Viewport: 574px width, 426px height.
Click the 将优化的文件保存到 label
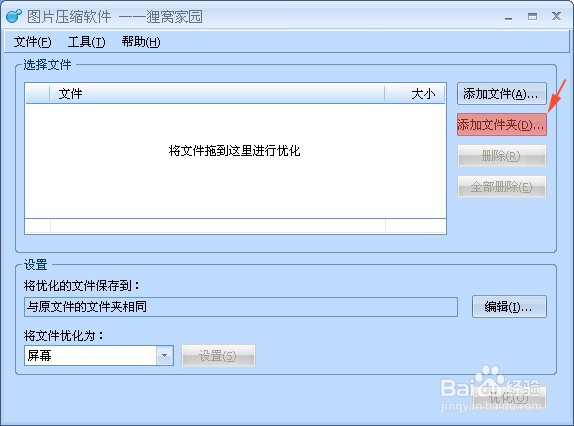81,285
